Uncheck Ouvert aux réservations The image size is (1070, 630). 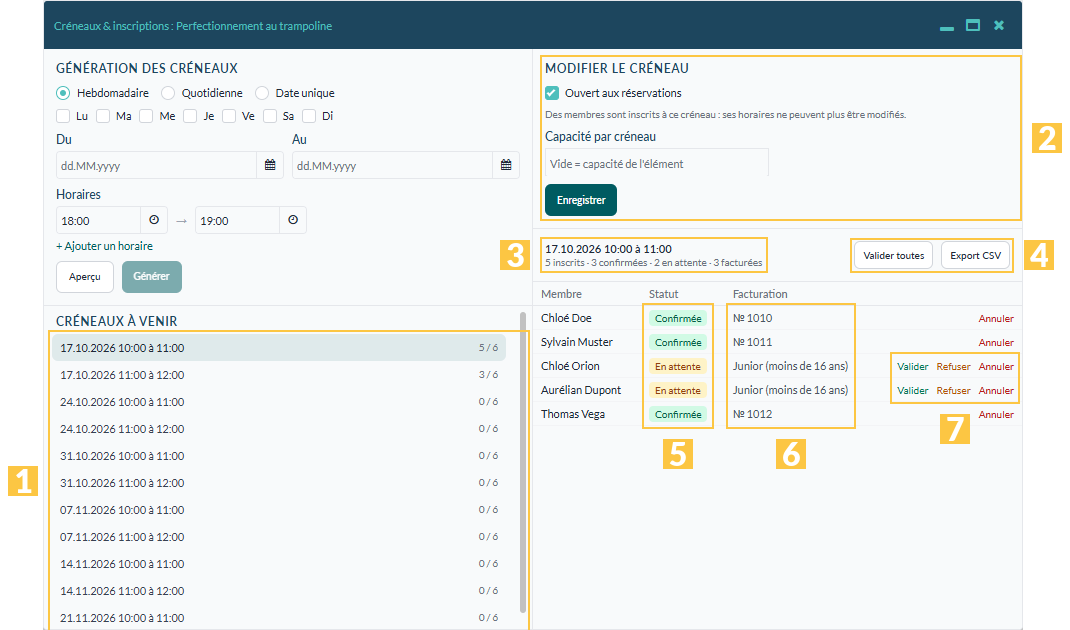click(x=552, y=93)
